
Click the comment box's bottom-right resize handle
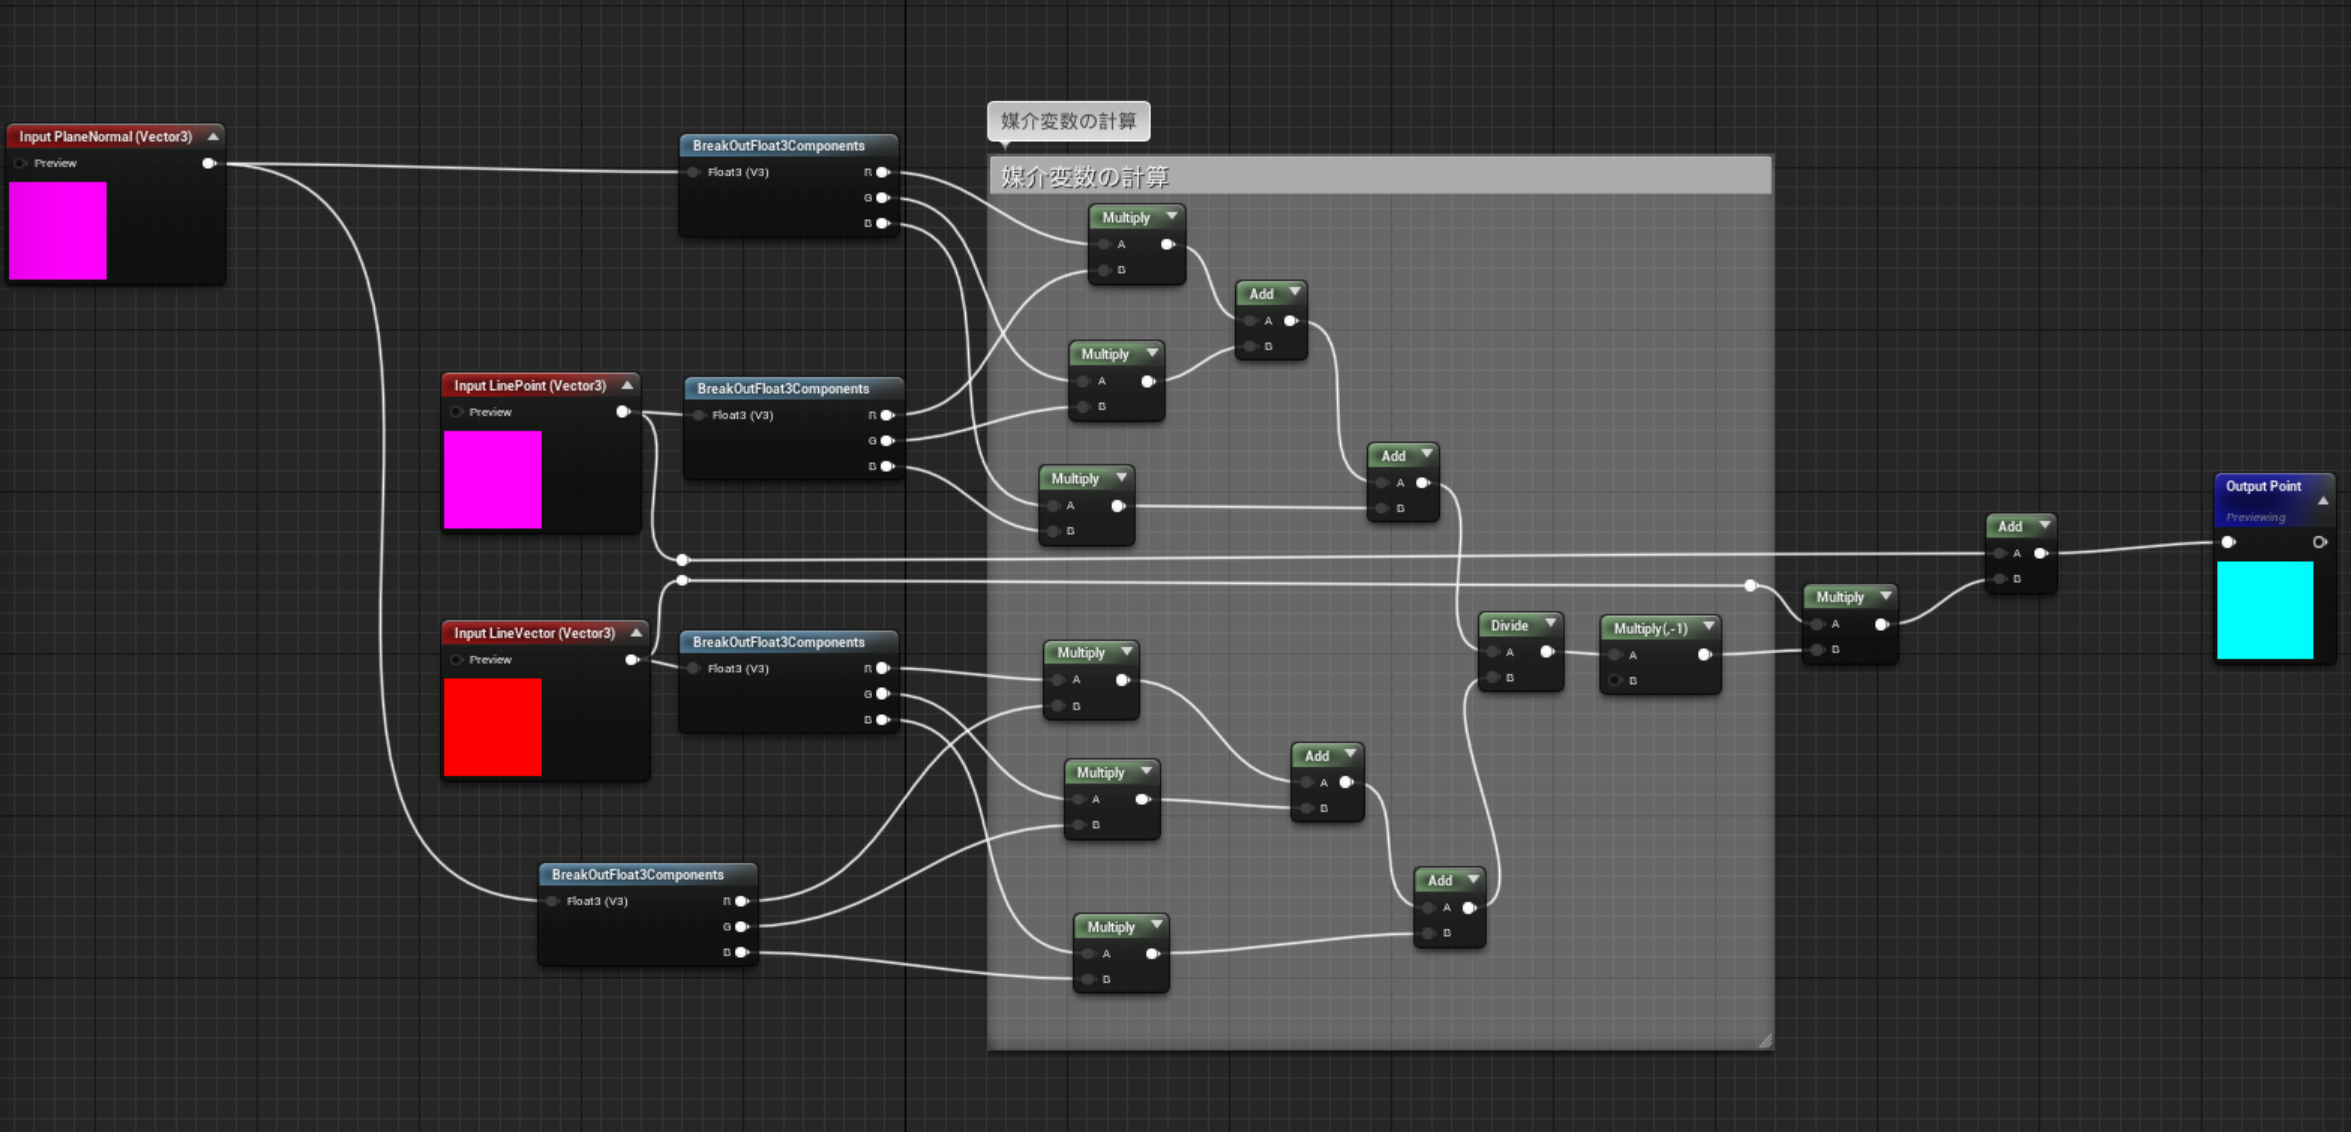[x=1765, y=1041]
